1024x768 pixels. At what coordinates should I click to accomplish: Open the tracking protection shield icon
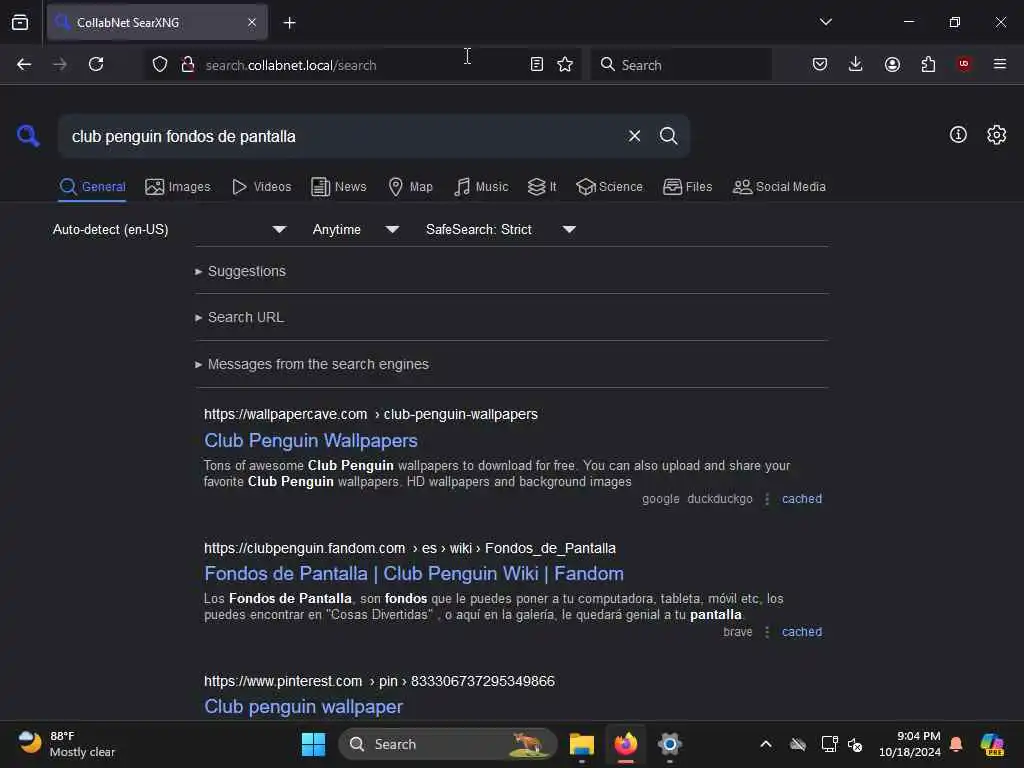(160, 65)
